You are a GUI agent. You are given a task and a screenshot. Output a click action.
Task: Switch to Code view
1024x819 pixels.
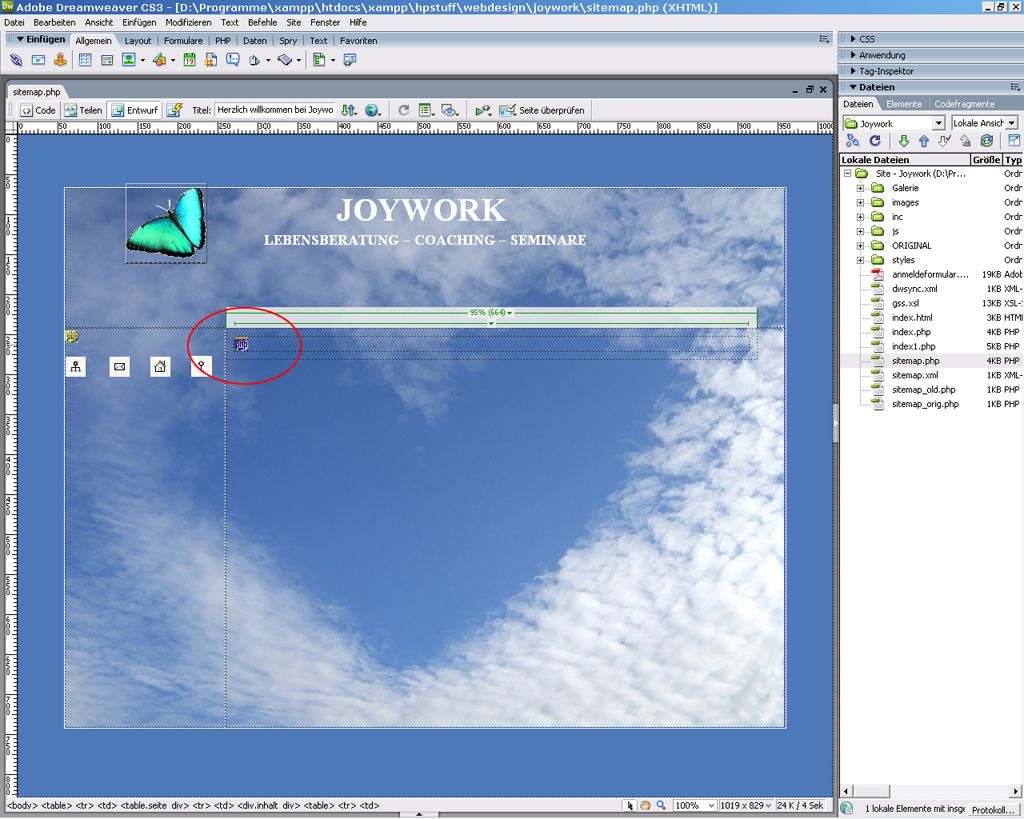click(38, 110)
